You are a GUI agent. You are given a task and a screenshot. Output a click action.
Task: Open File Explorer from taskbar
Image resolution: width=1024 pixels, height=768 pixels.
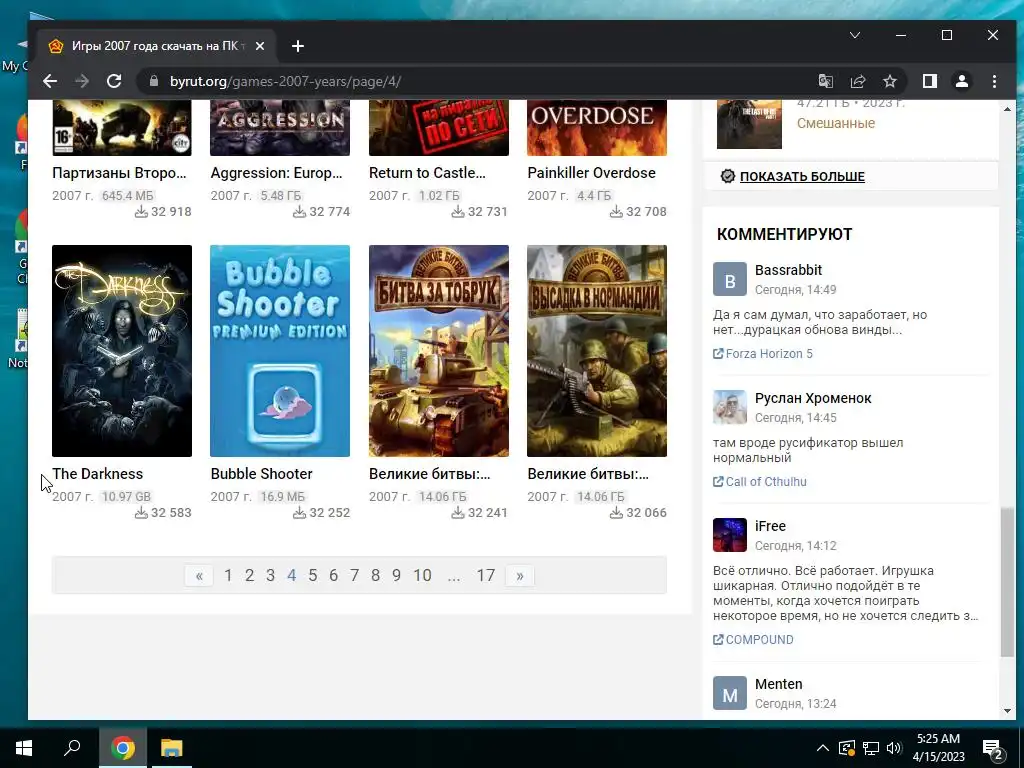tap(172, 748)
